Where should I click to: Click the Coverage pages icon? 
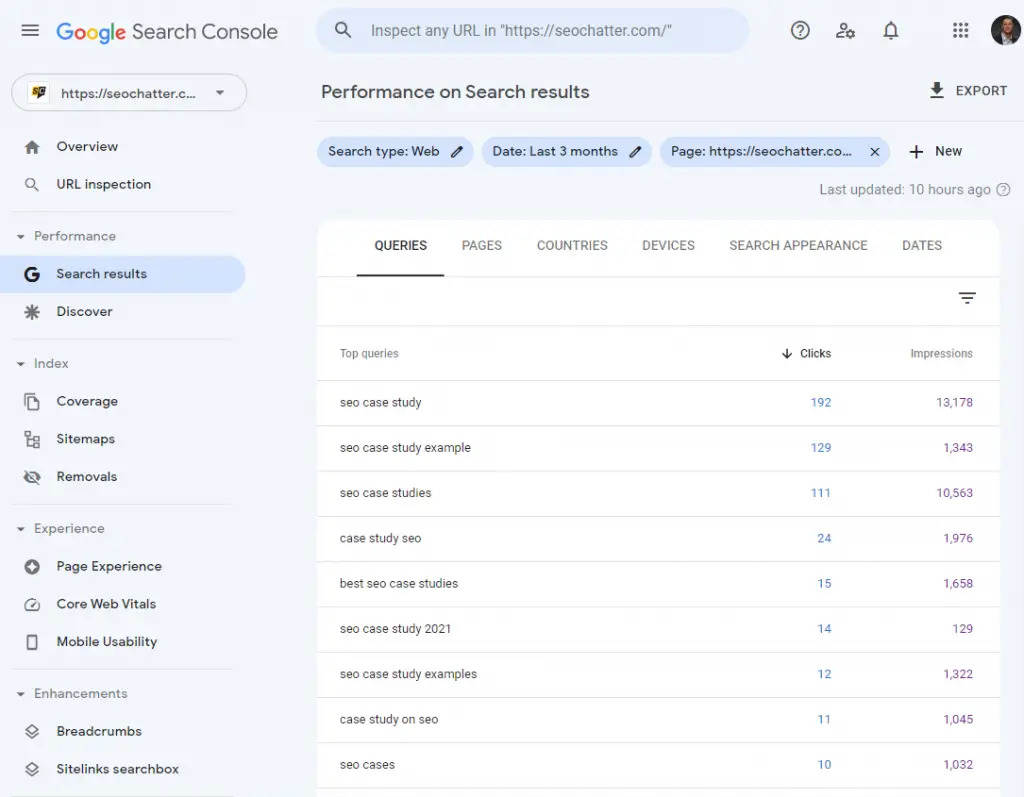tap(31, 402)
